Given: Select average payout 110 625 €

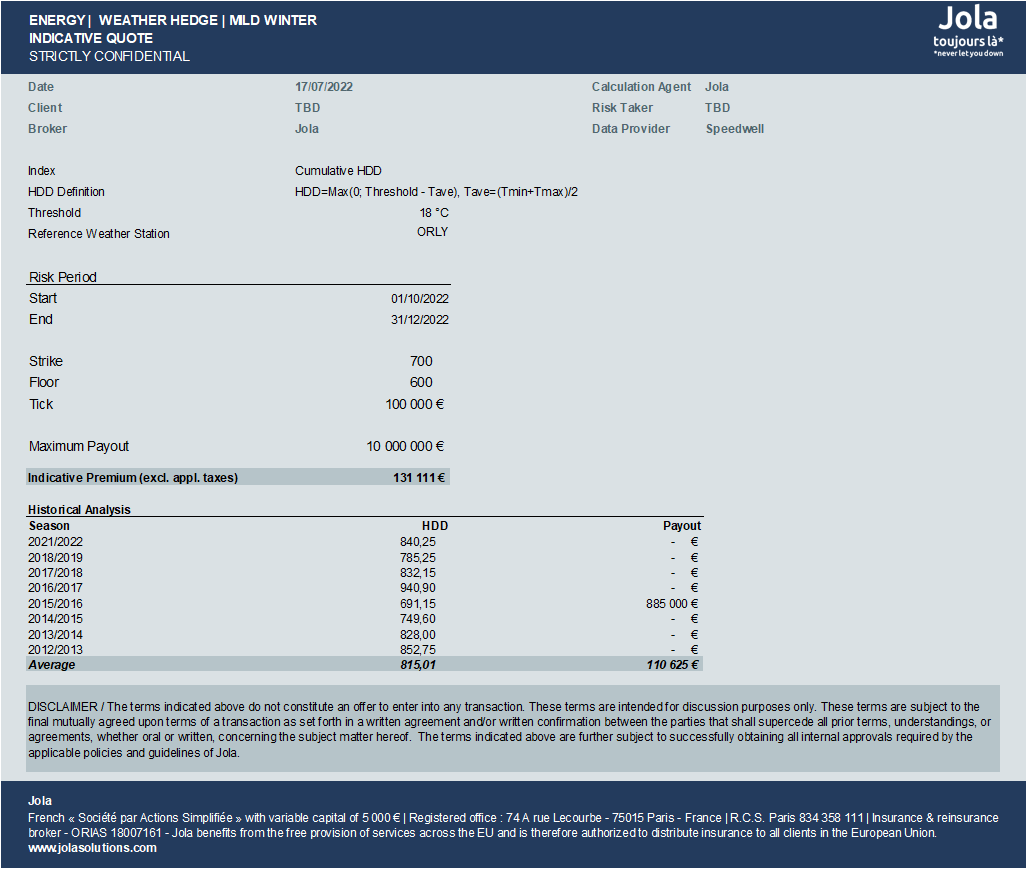Looking at the screenshot, I should click(x=673, y=665).
